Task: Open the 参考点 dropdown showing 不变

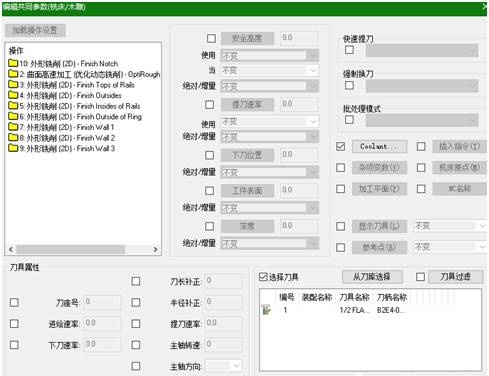Action: (449, 247)
